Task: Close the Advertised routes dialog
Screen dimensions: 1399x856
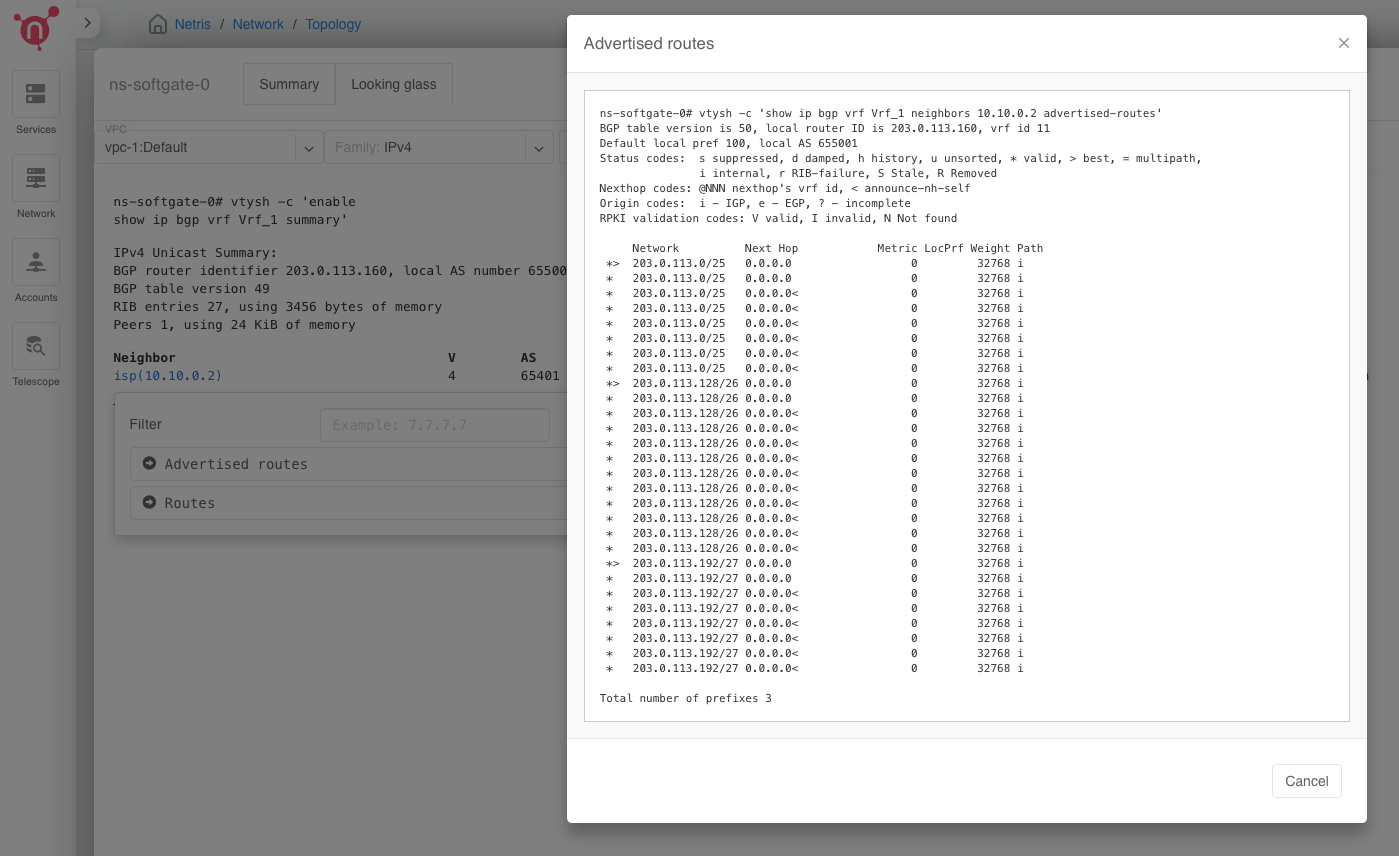Action: click(x=1343, y=43)
